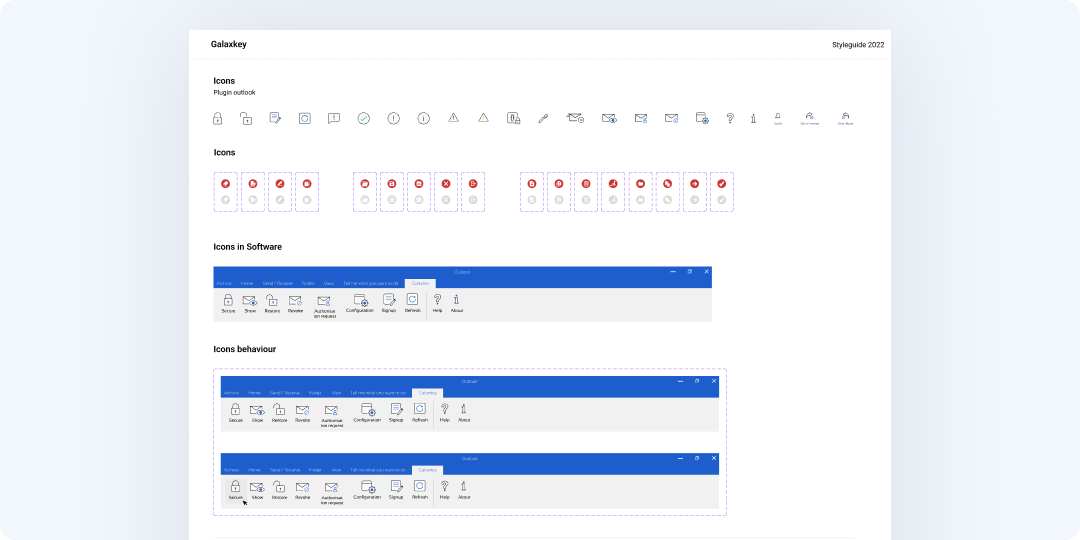Click the Galaxkey logo text in the page header
The height and width of the screenshot is (540, 1080).
click(229, 44)
